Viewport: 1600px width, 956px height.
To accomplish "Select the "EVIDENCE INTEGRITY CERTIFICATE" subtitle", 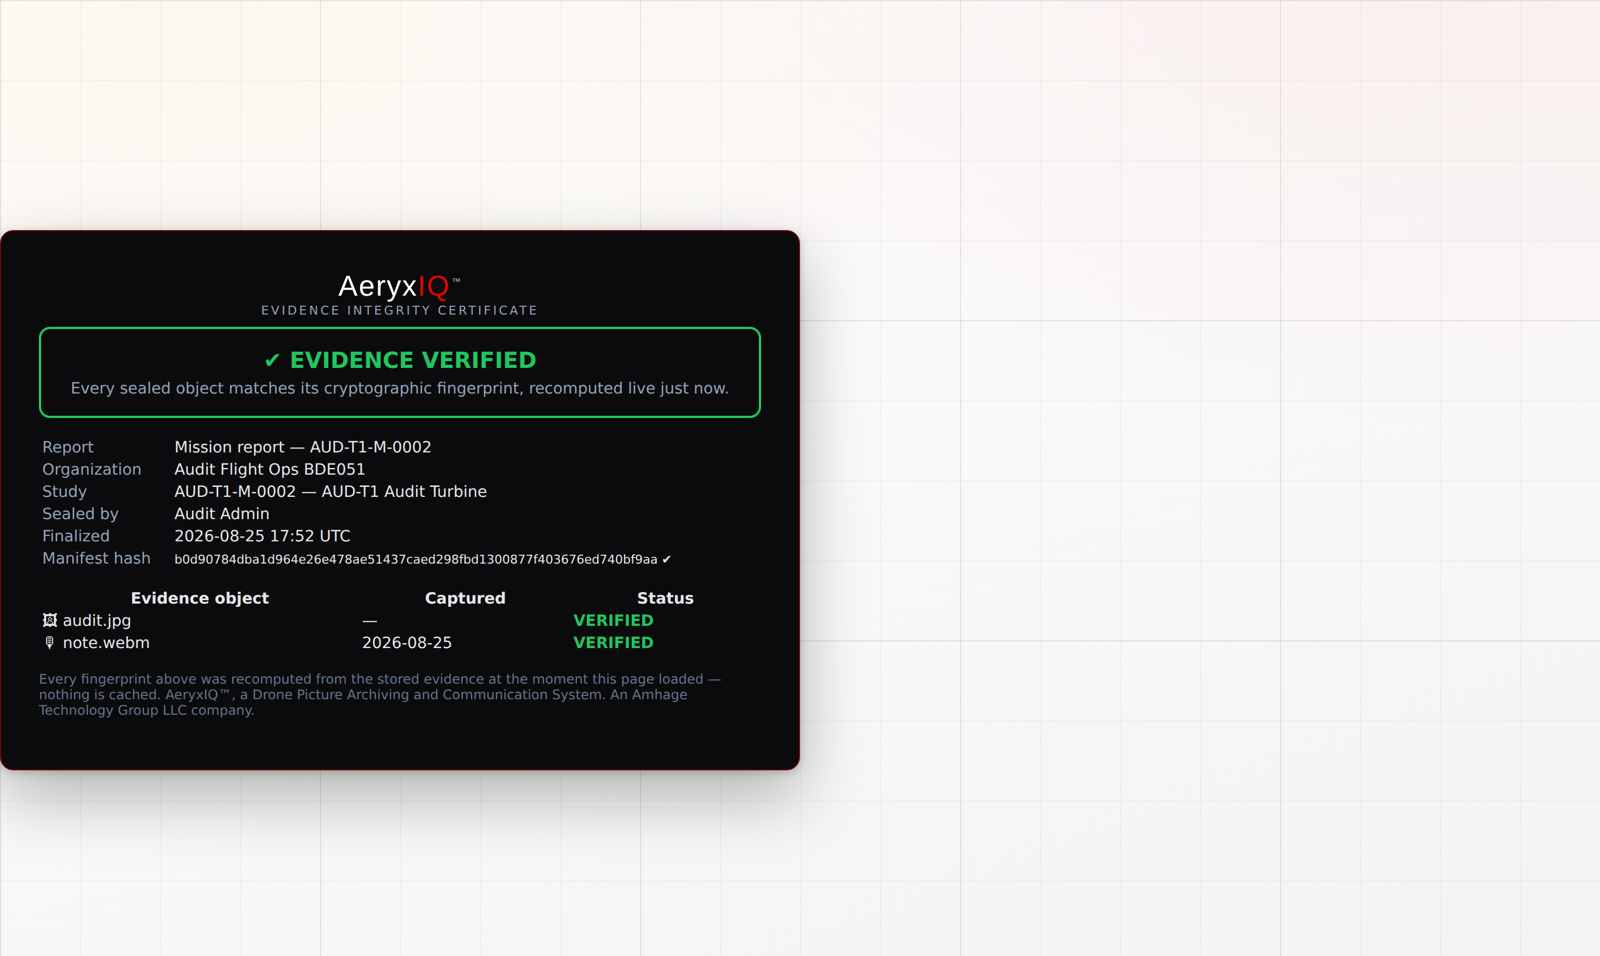I will click(x=400, y=311).
